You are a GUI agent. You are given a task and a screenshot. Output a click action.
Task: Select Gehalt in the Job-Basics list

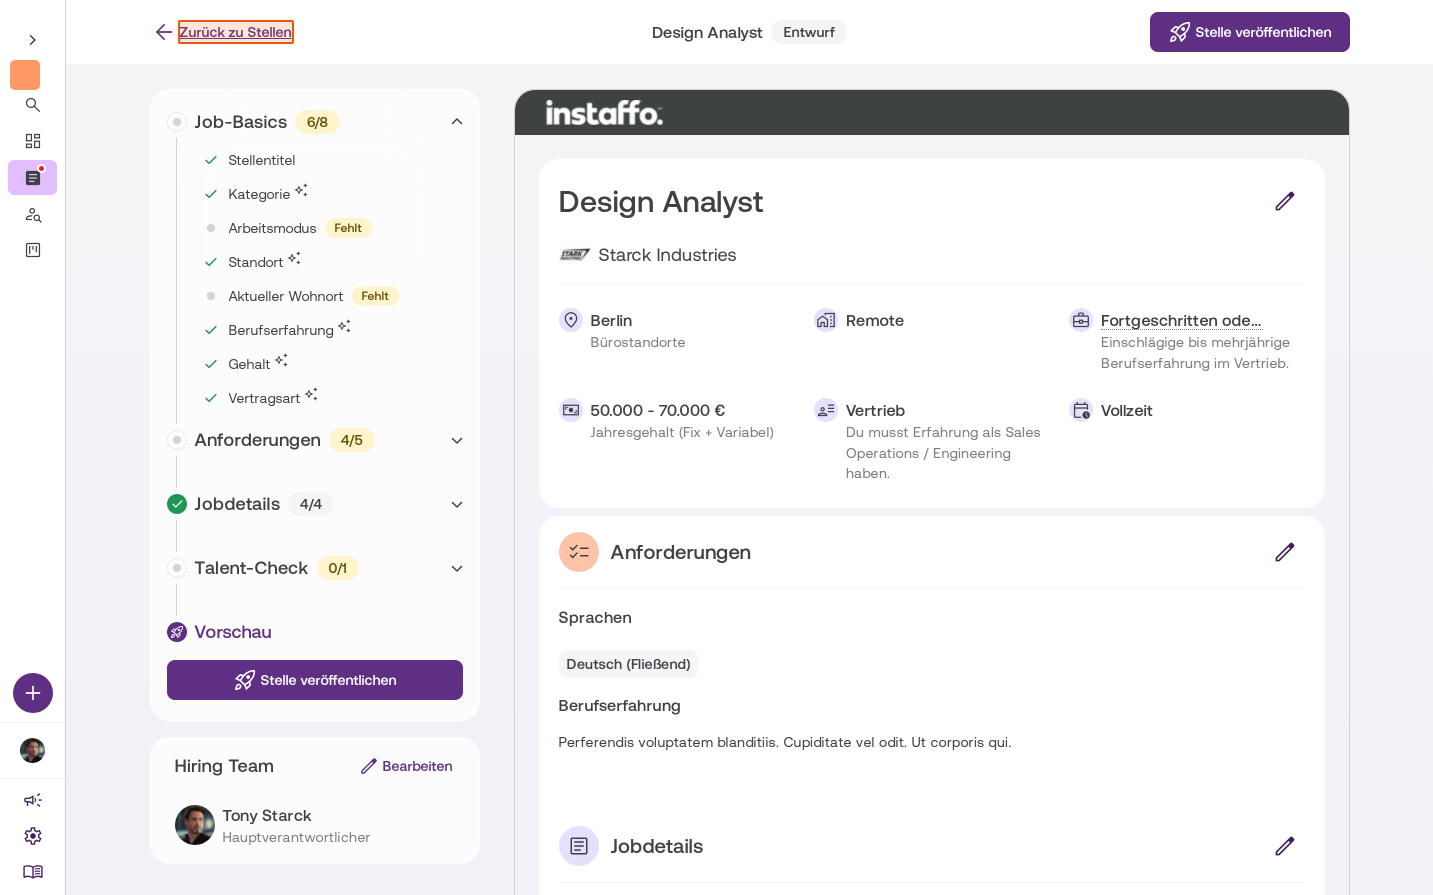pyautogui.click(x=249, y=364)
